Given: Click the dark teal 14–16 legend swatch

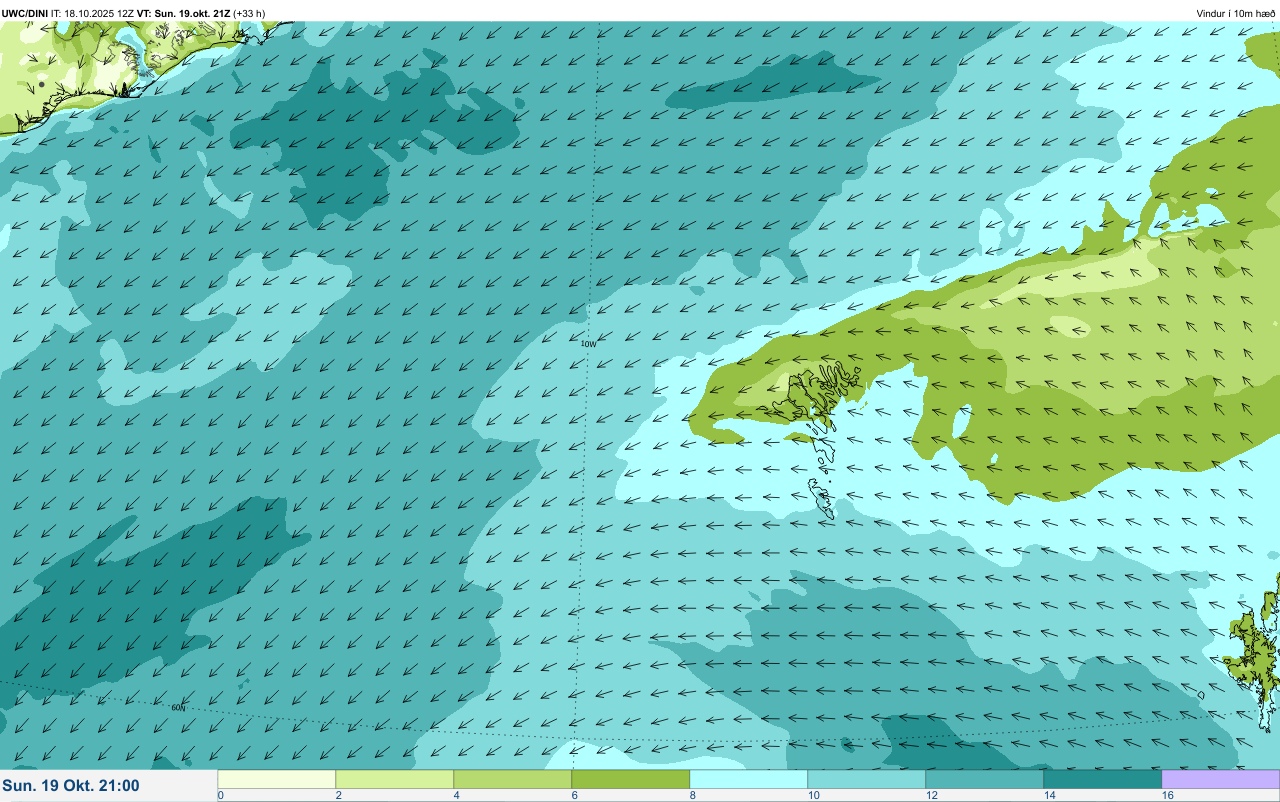Looking at the screenshot, I should click(x=1102, y=779).
